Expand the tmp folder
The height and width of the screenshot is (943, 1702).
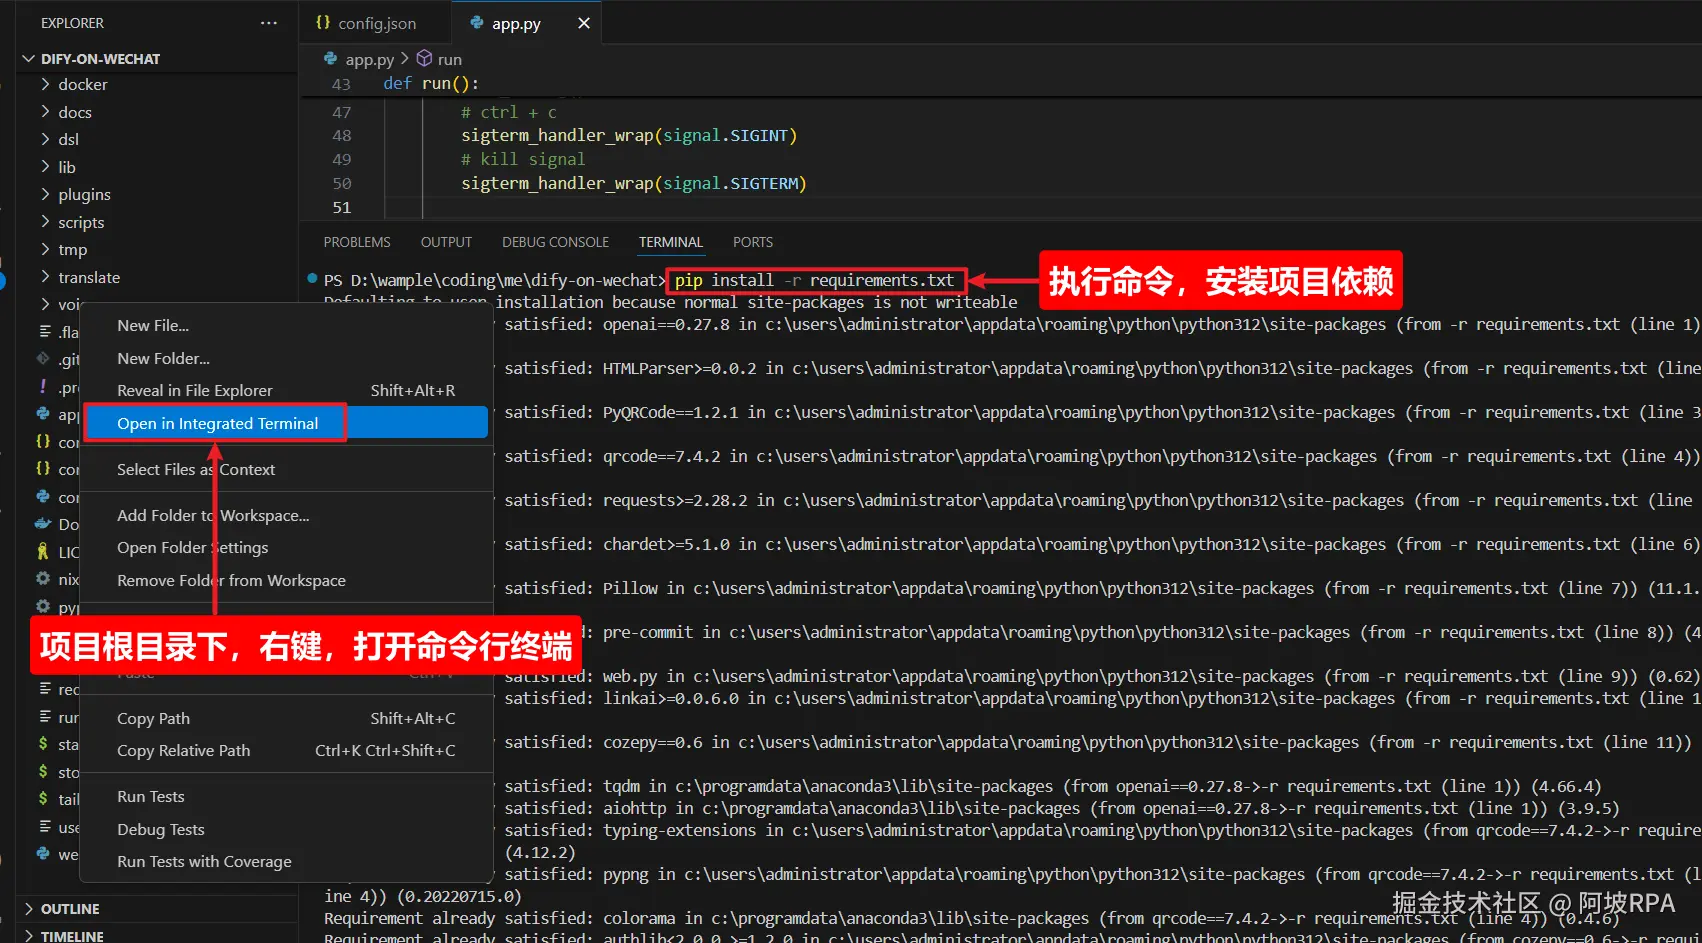tap(158, 250)
